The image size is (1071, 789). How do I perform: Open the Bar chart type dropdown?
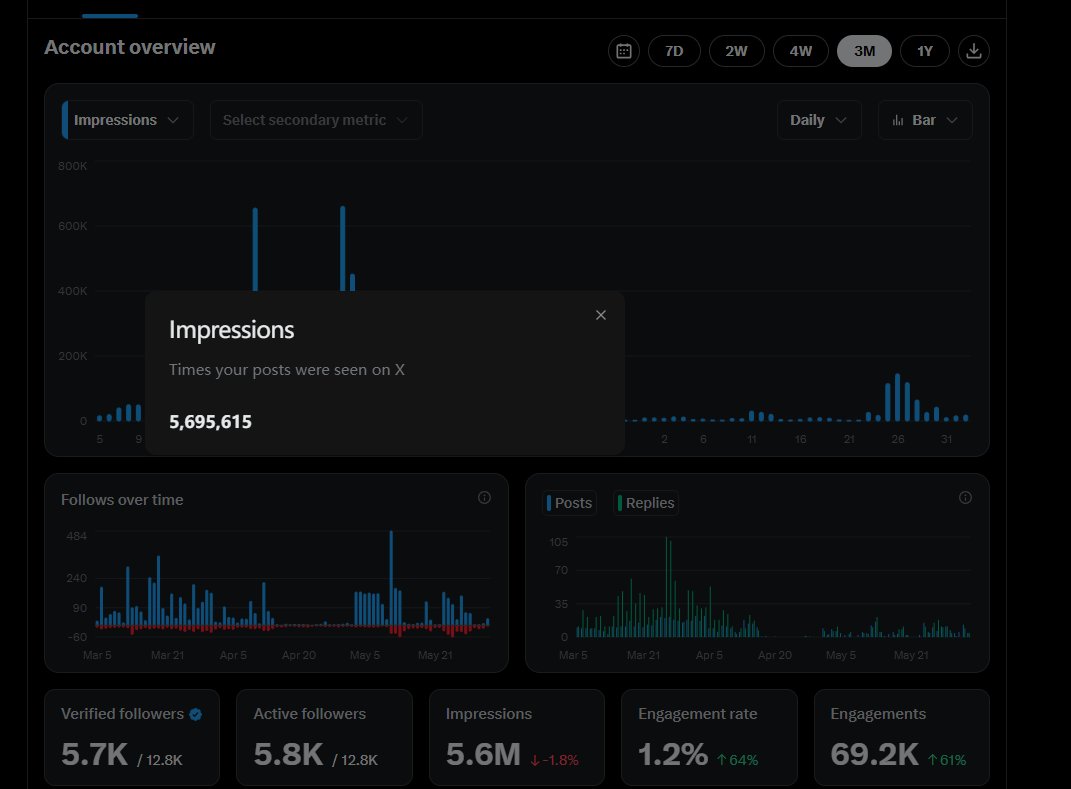925,120
